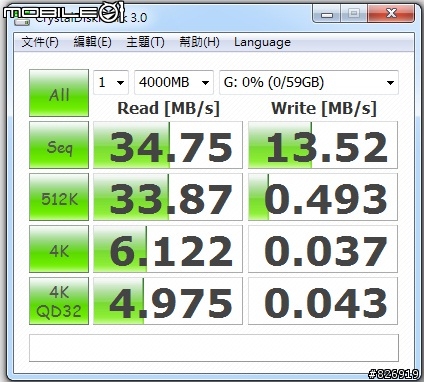This screenshot has height=382, width=424.
Task: Click the 4K QD32 write result 0.043
Action: [323, 301]
